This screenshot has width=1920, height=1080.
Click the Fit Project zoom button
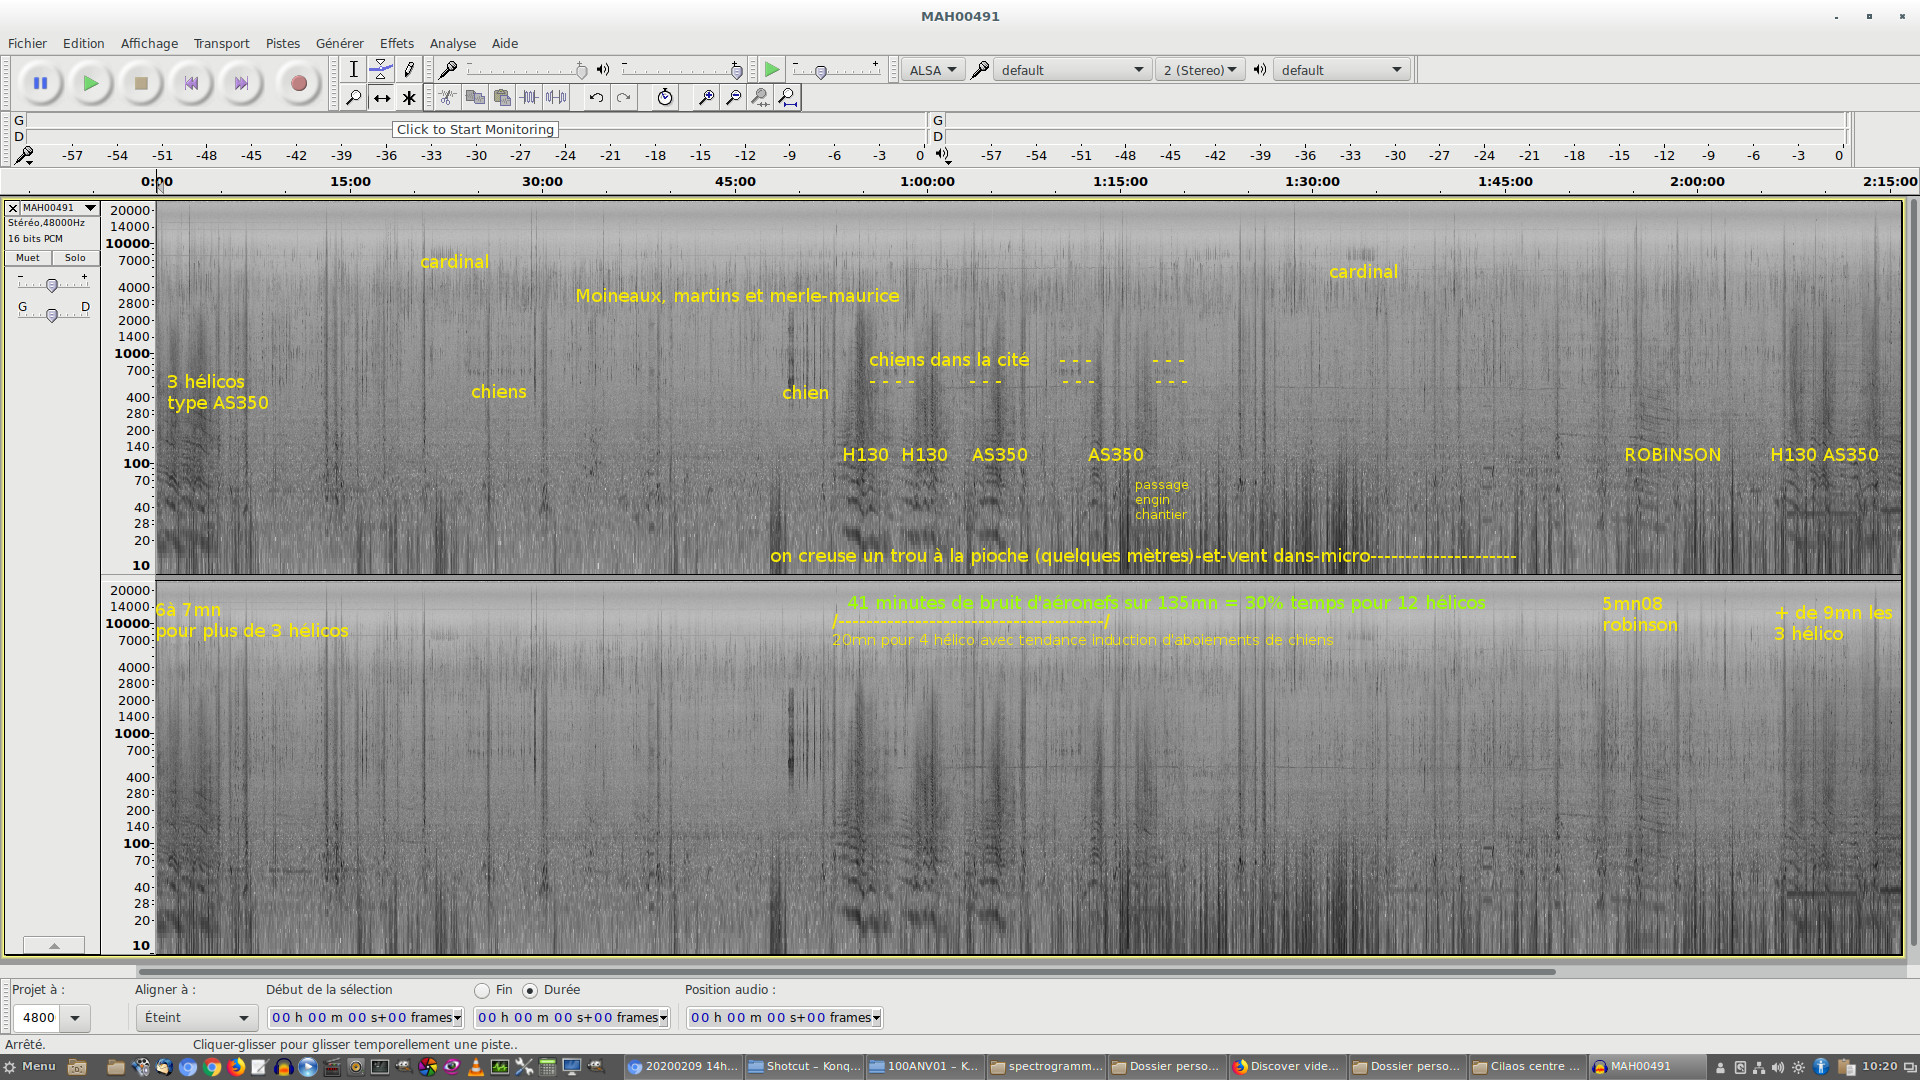click(x=788, y=97)
